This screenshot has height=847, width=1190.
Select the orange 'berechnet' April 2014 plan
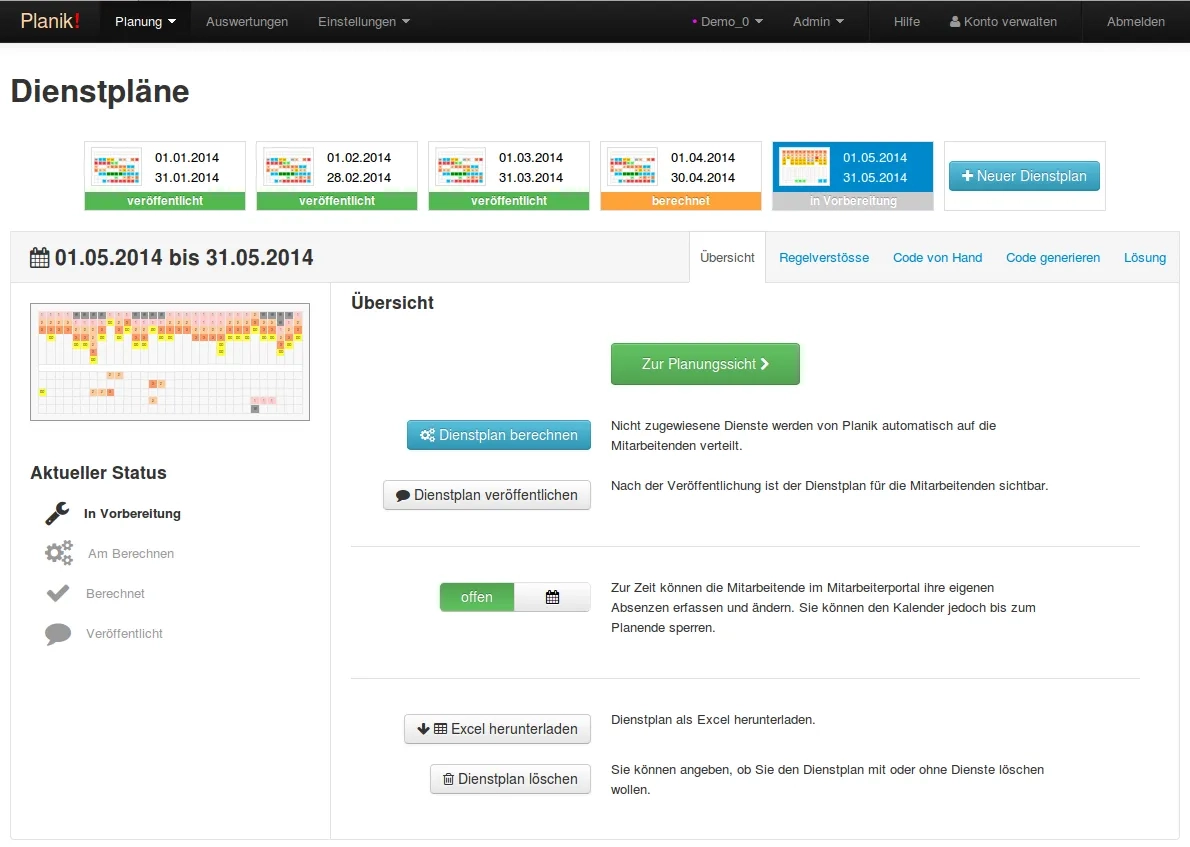pyautogui.click(x=681, y=176)
